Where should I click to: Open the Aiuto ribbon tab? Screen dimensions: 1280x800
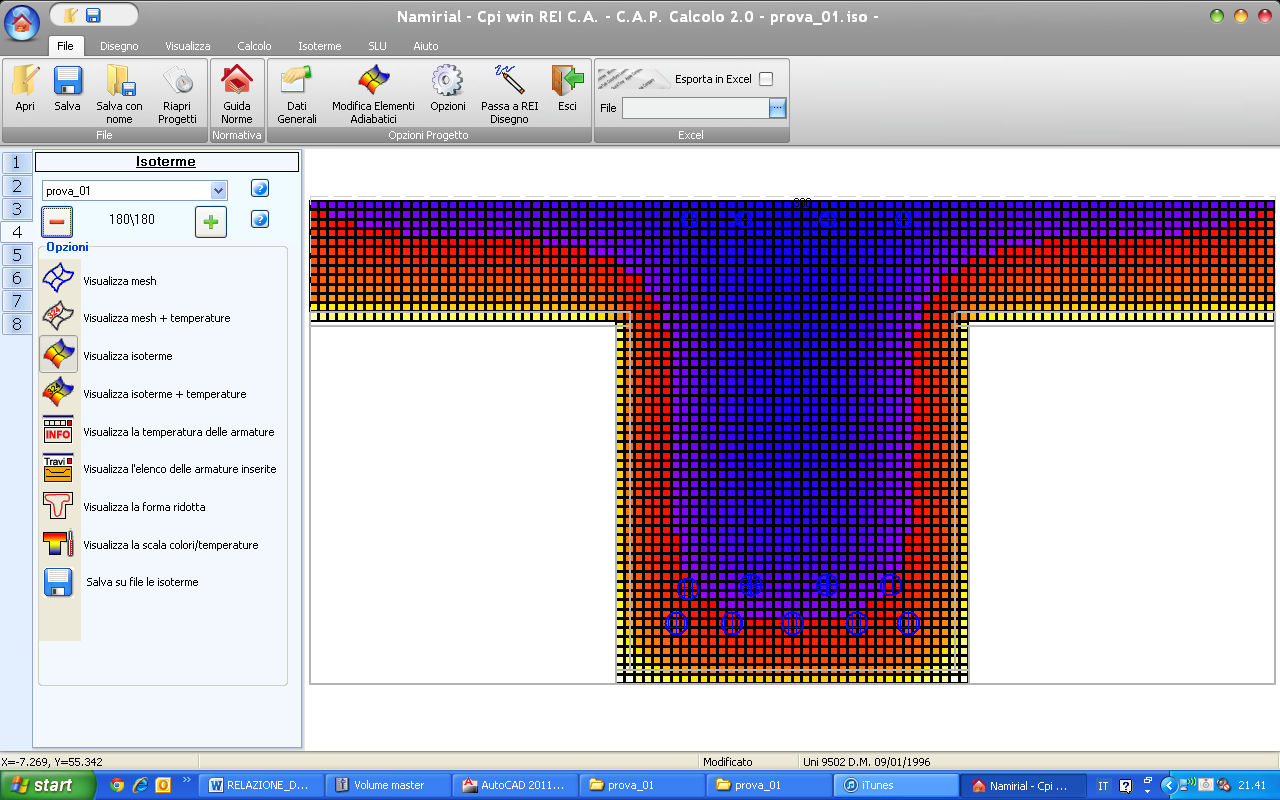tap(426, 46)
